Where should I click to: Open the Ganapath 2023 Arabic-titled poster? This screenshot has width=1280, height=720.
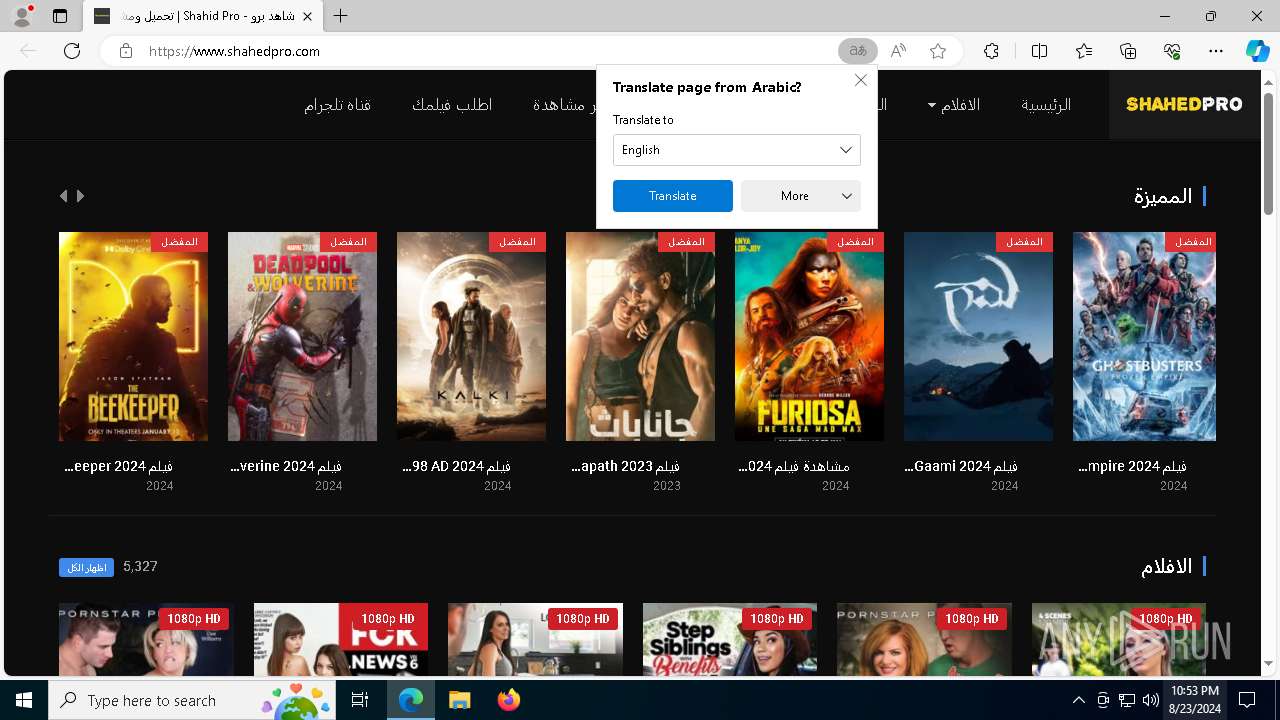(640, 336)
